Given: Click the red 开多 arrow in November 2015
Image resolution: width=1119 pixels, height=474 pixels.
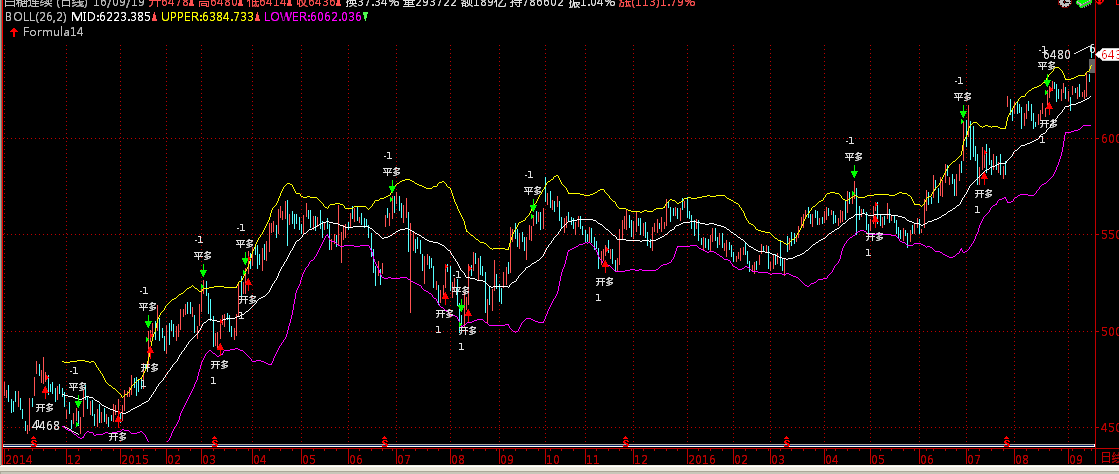Looking at the screenshot, I should pos(605,265).
